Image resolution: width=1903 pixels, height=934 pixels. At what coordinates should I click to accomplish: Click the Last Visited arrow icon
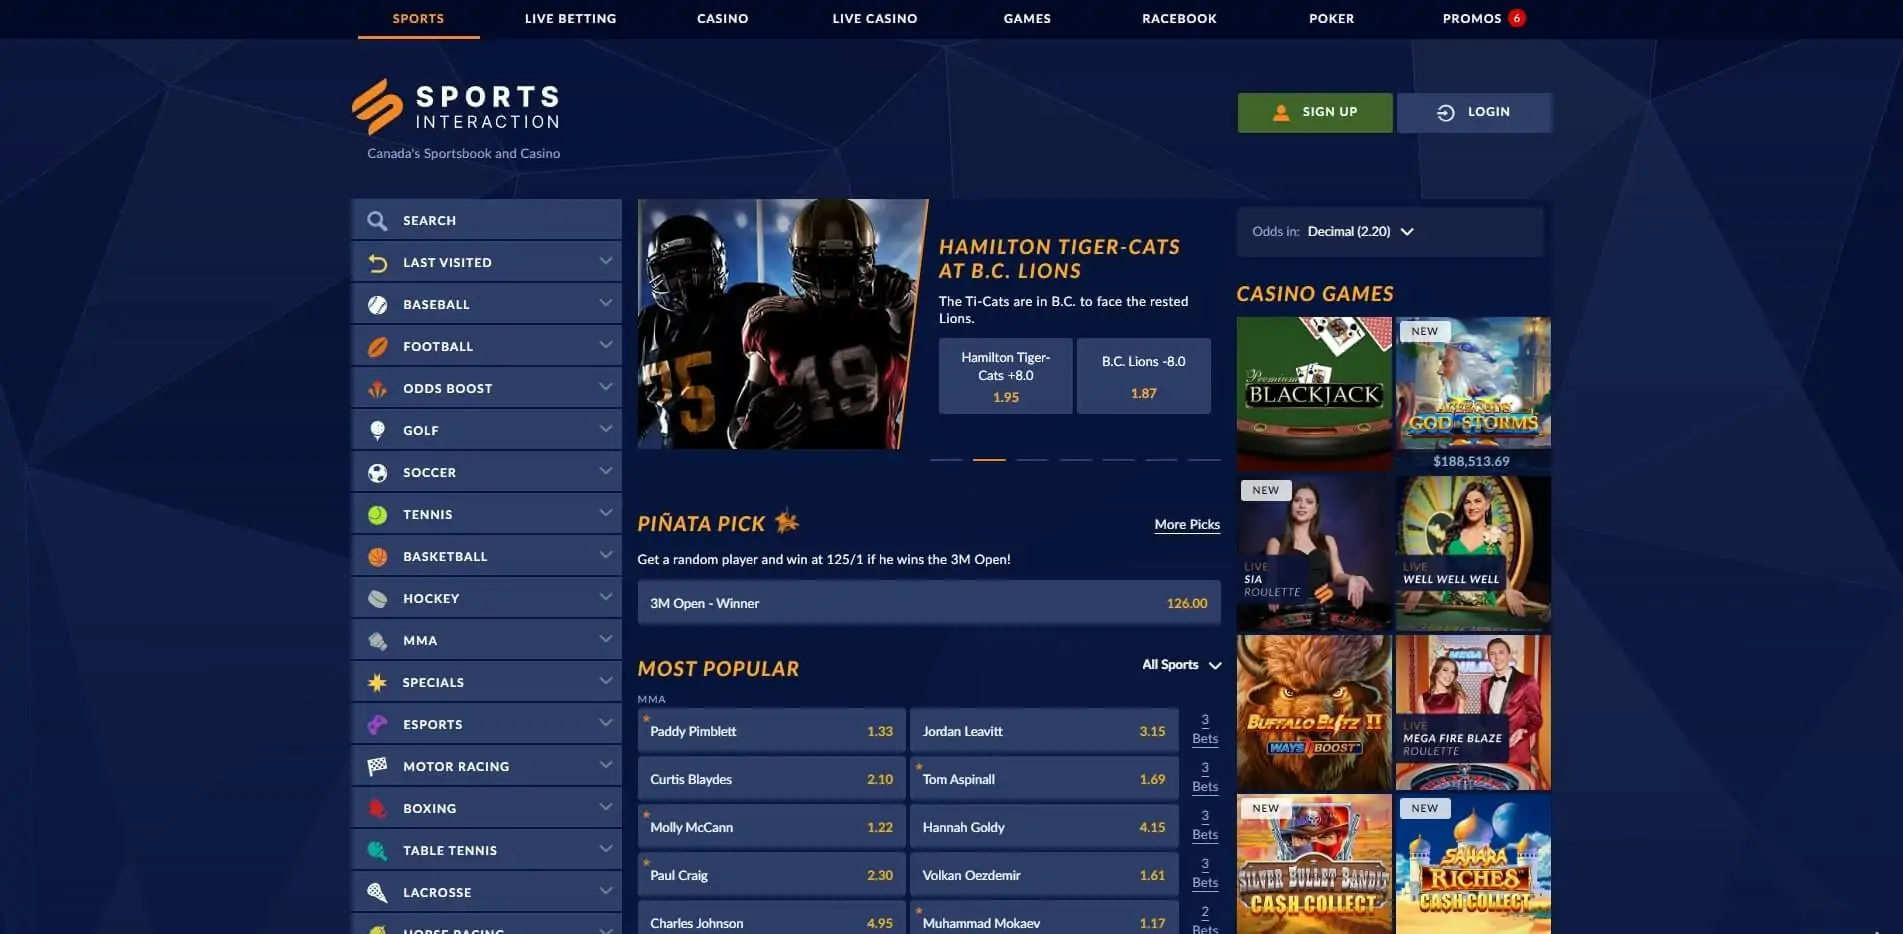[x=377, y=262]
